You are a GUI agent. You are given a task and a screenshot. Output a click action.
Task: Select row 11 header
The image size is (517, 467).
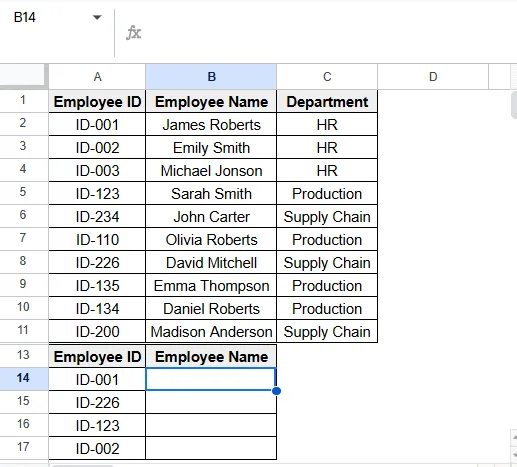coord(23,330)
